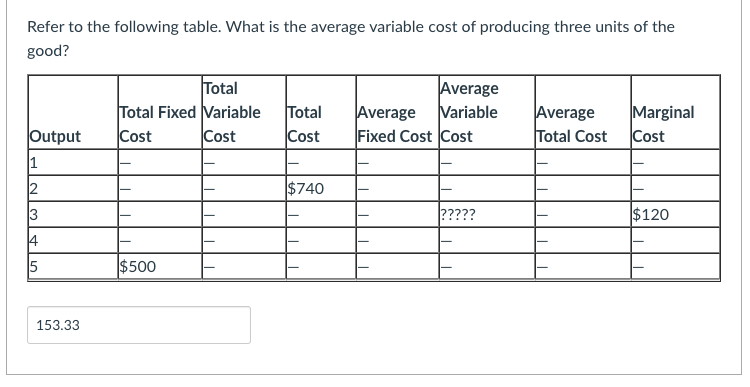
Task: Click the Total Variable Cost column header
Action: click(244, 112)
